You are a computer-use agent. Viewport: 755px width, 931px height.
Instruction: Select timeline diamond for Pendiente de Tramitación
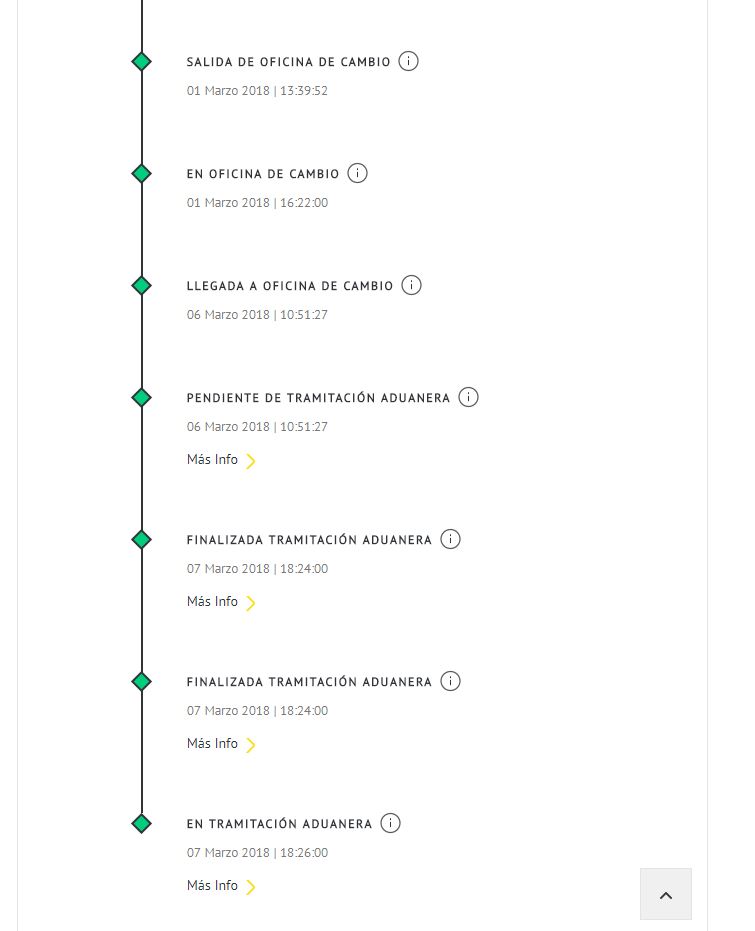click(142, 397)
